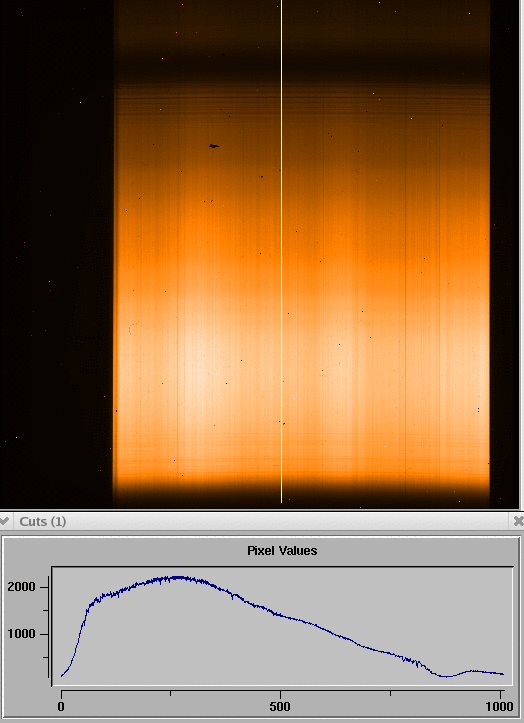Click the 2000 label on y-axis
The image size is (524, 723).
click(21, 587)
